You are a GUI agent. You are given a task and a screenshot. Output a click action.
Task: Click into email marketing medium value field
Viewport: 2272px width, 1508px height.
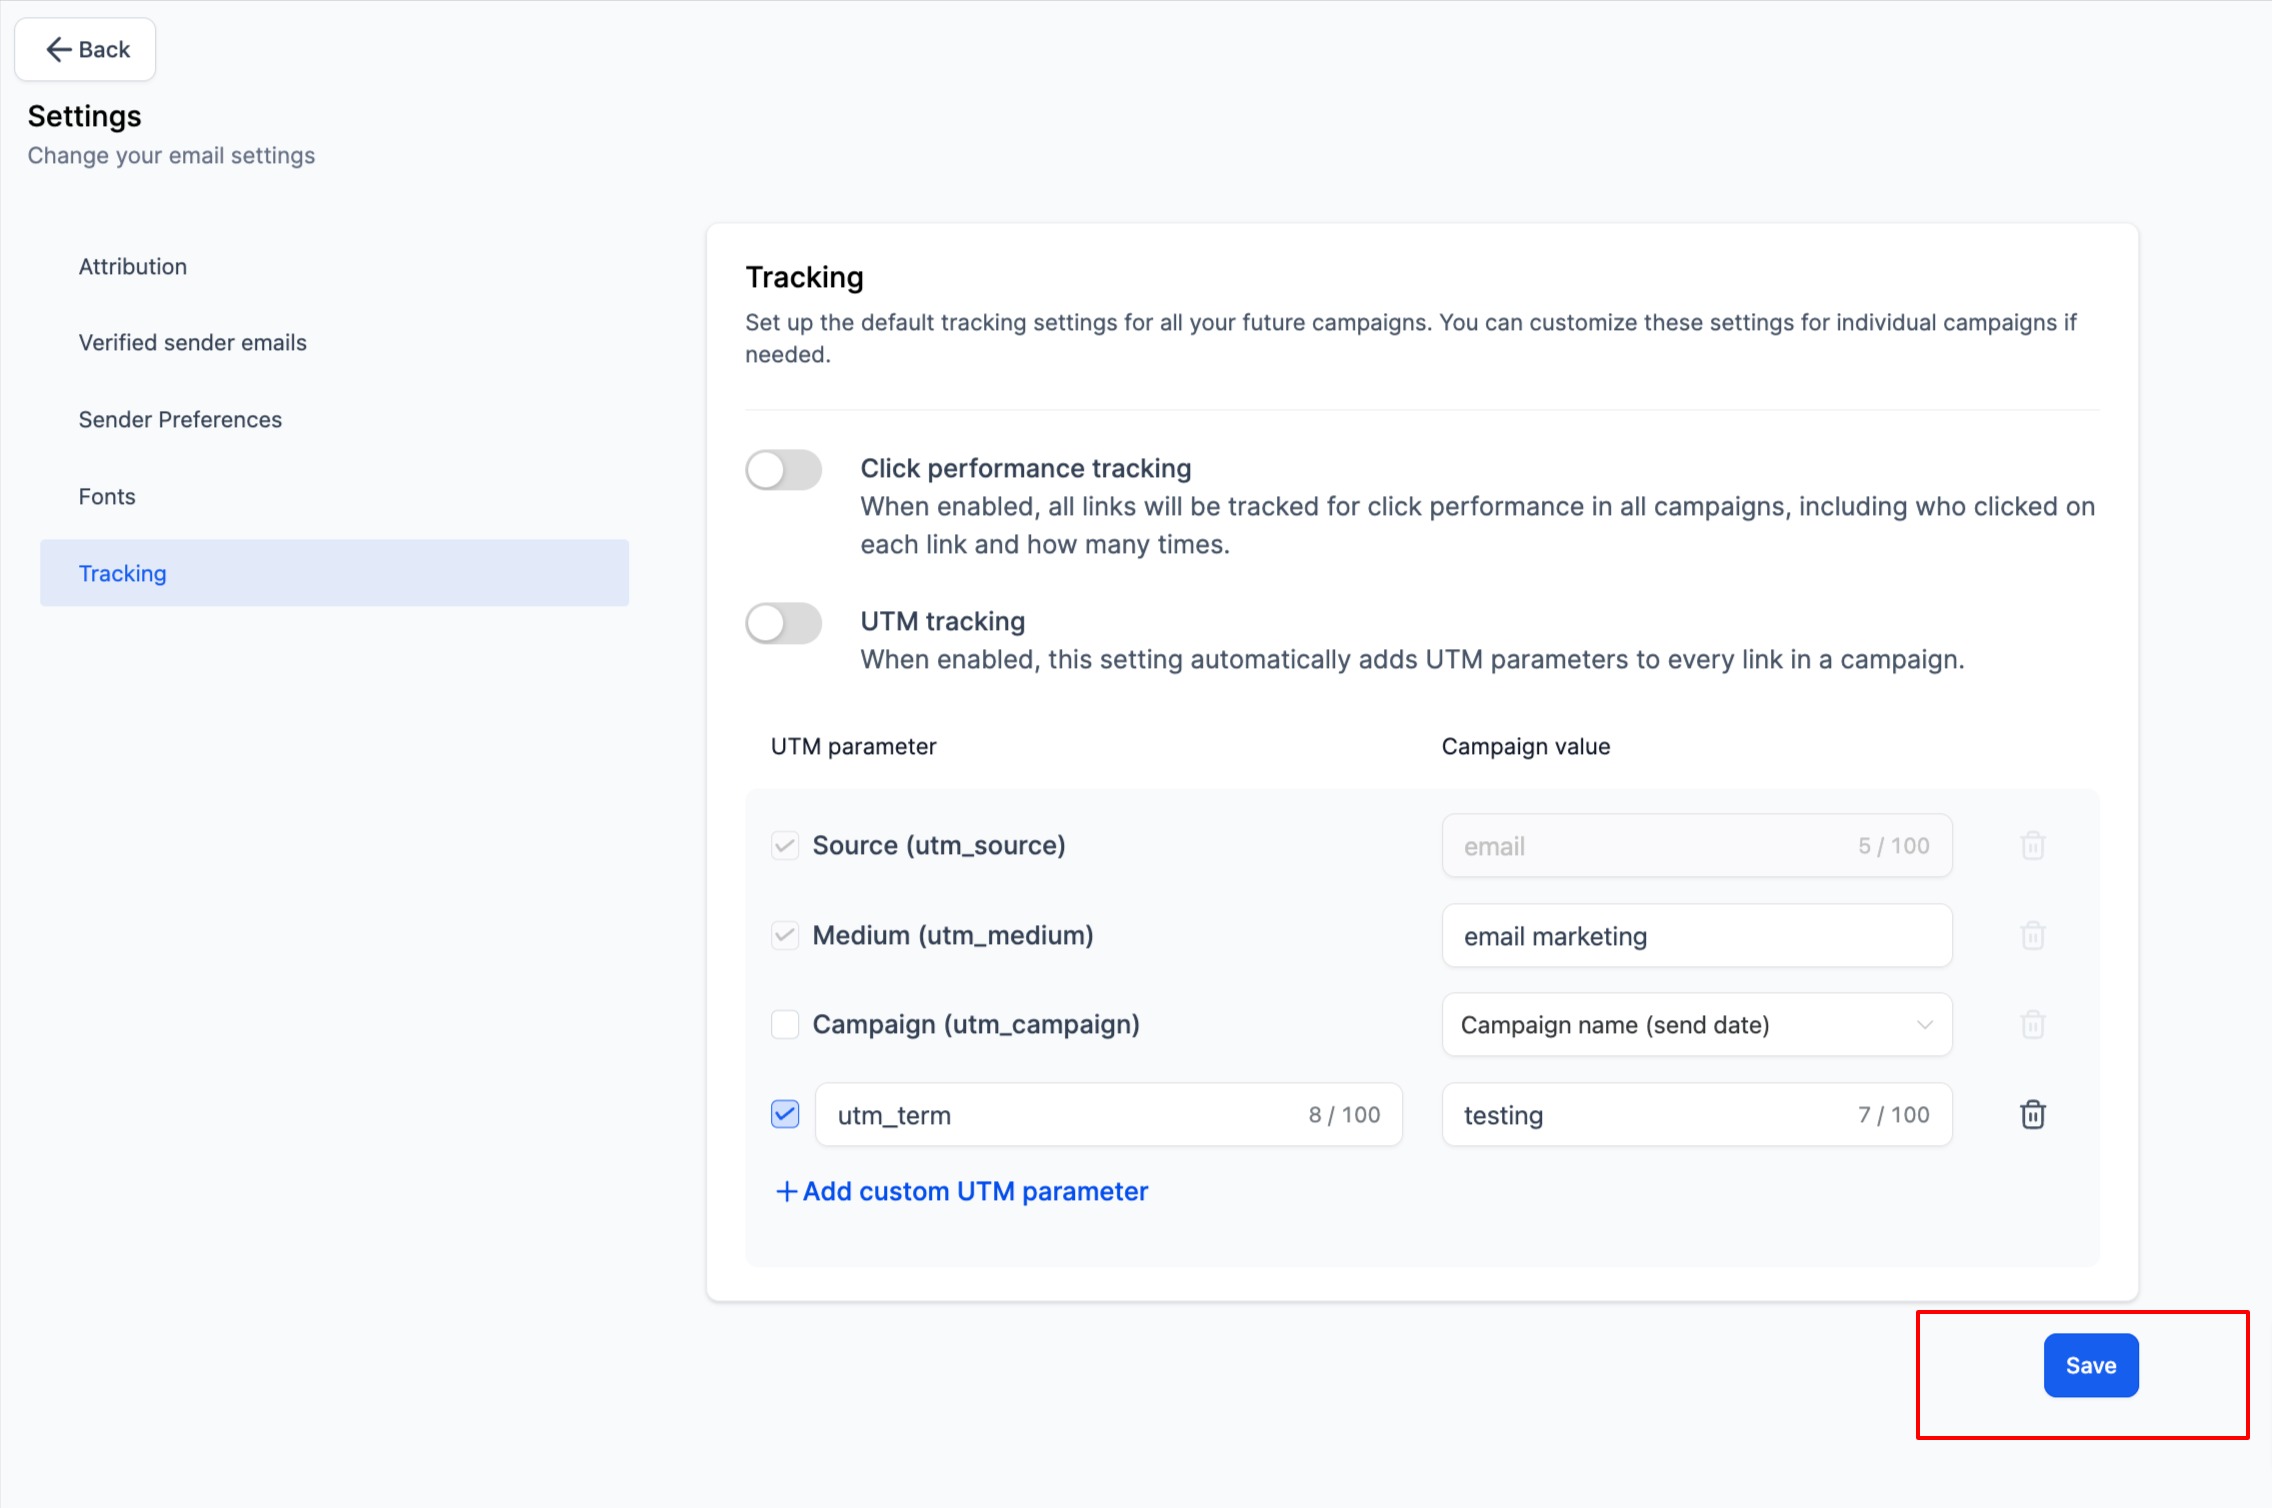click(x=1696, y=936)
